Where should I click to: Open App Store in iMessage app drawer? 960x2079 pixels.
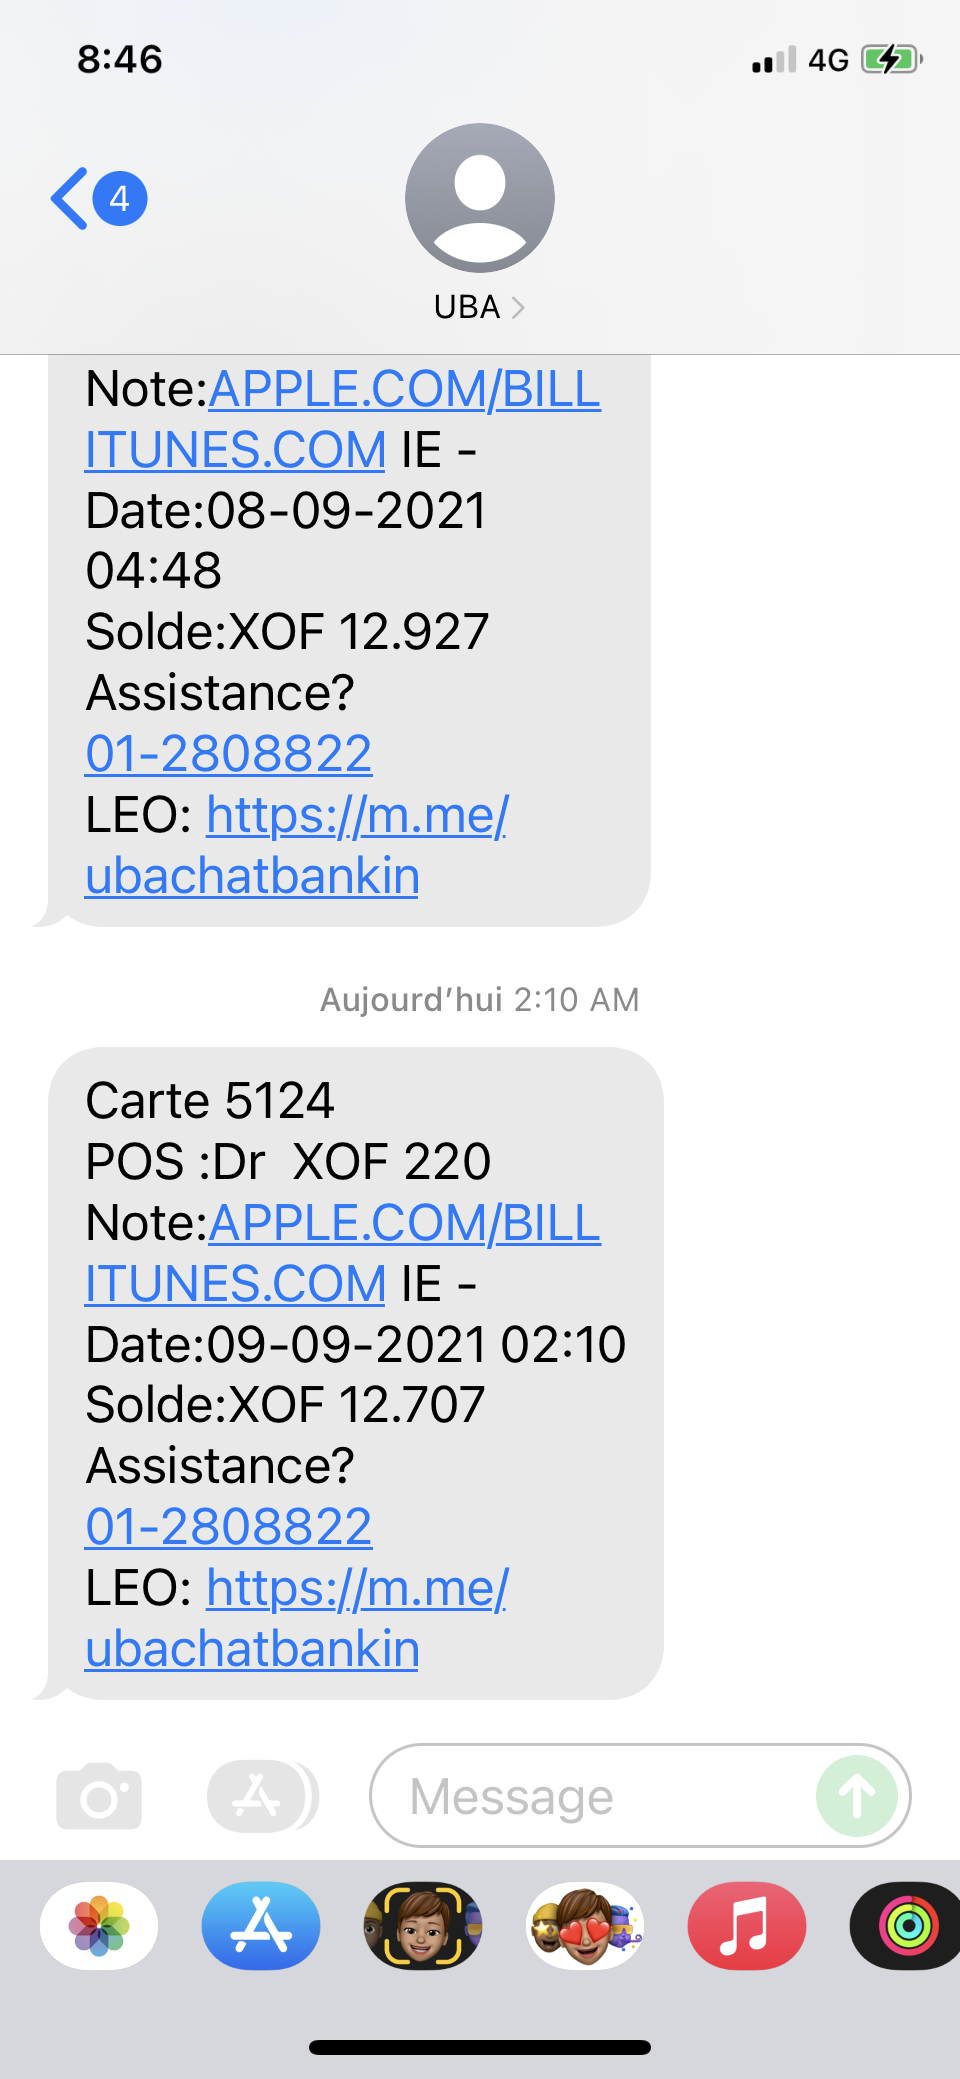coord(261,1926)
